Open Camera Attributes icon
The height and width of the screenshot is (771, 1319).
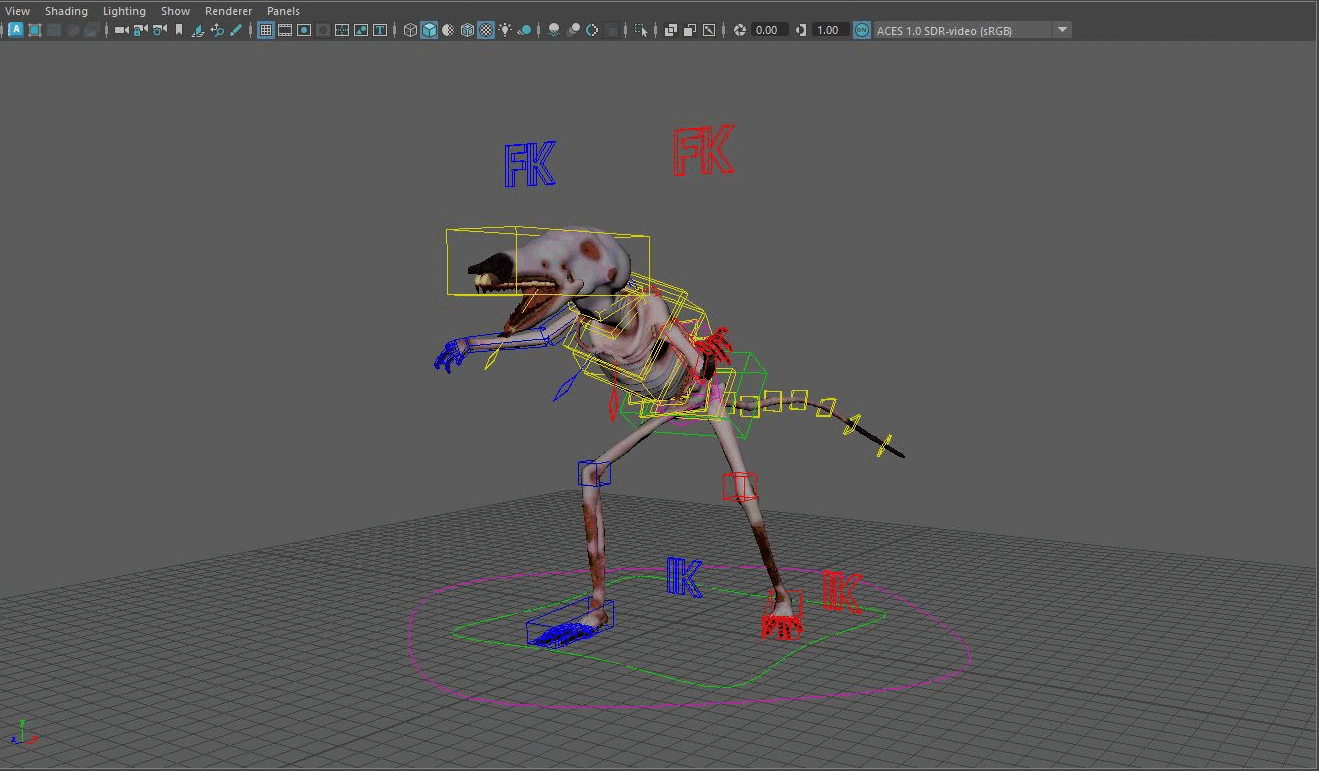tap(160, 30)
